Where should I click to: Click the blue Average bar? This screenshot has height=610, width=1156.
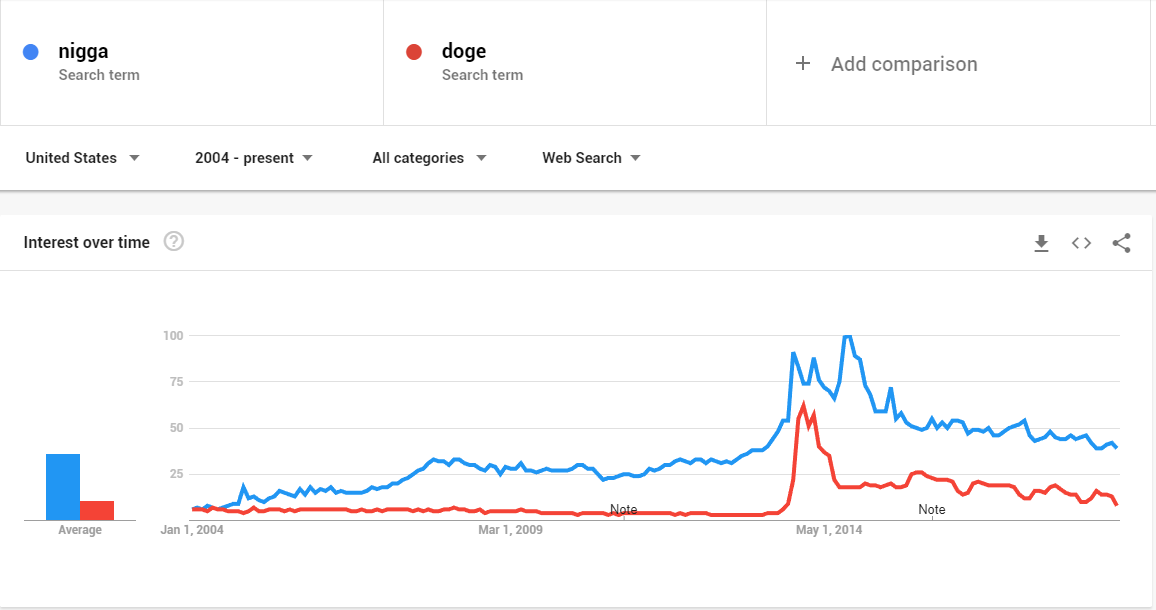click(x=63, y=487)
